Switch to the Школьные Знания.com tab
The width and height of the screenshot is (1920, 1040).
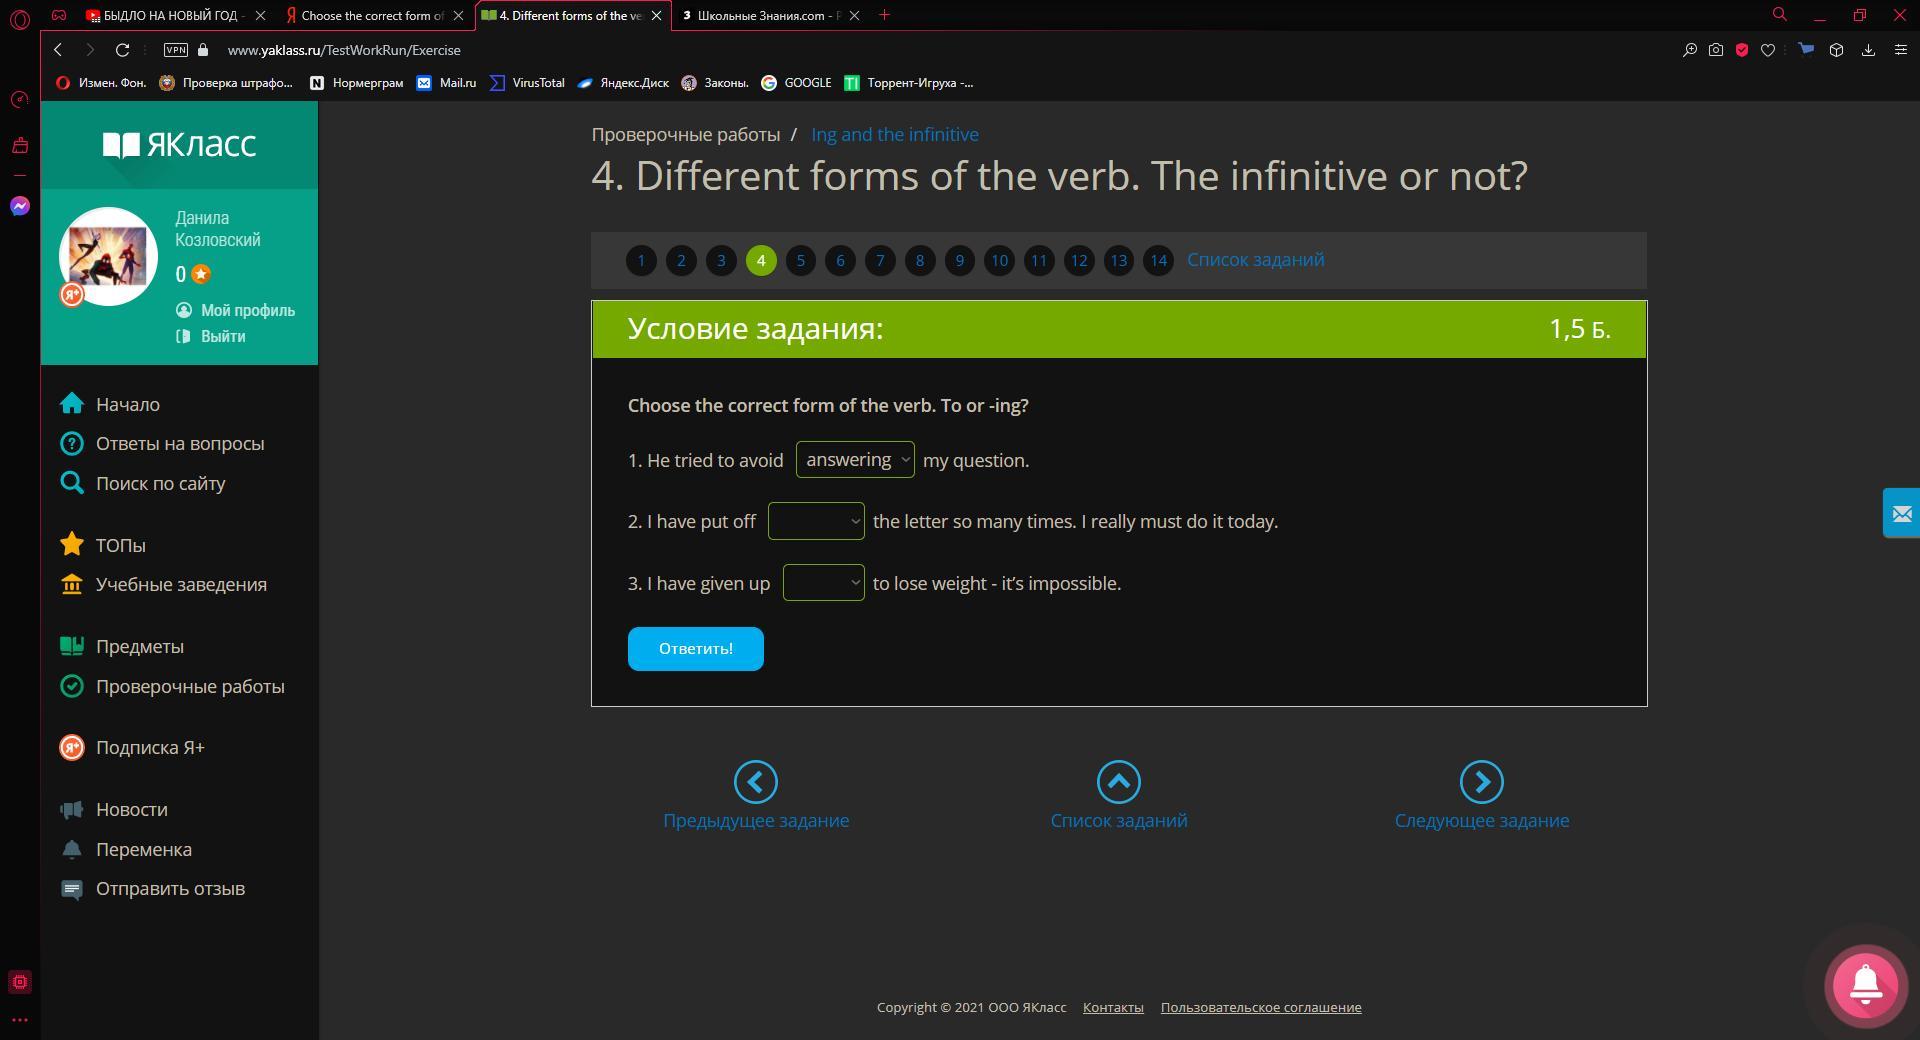767,15
